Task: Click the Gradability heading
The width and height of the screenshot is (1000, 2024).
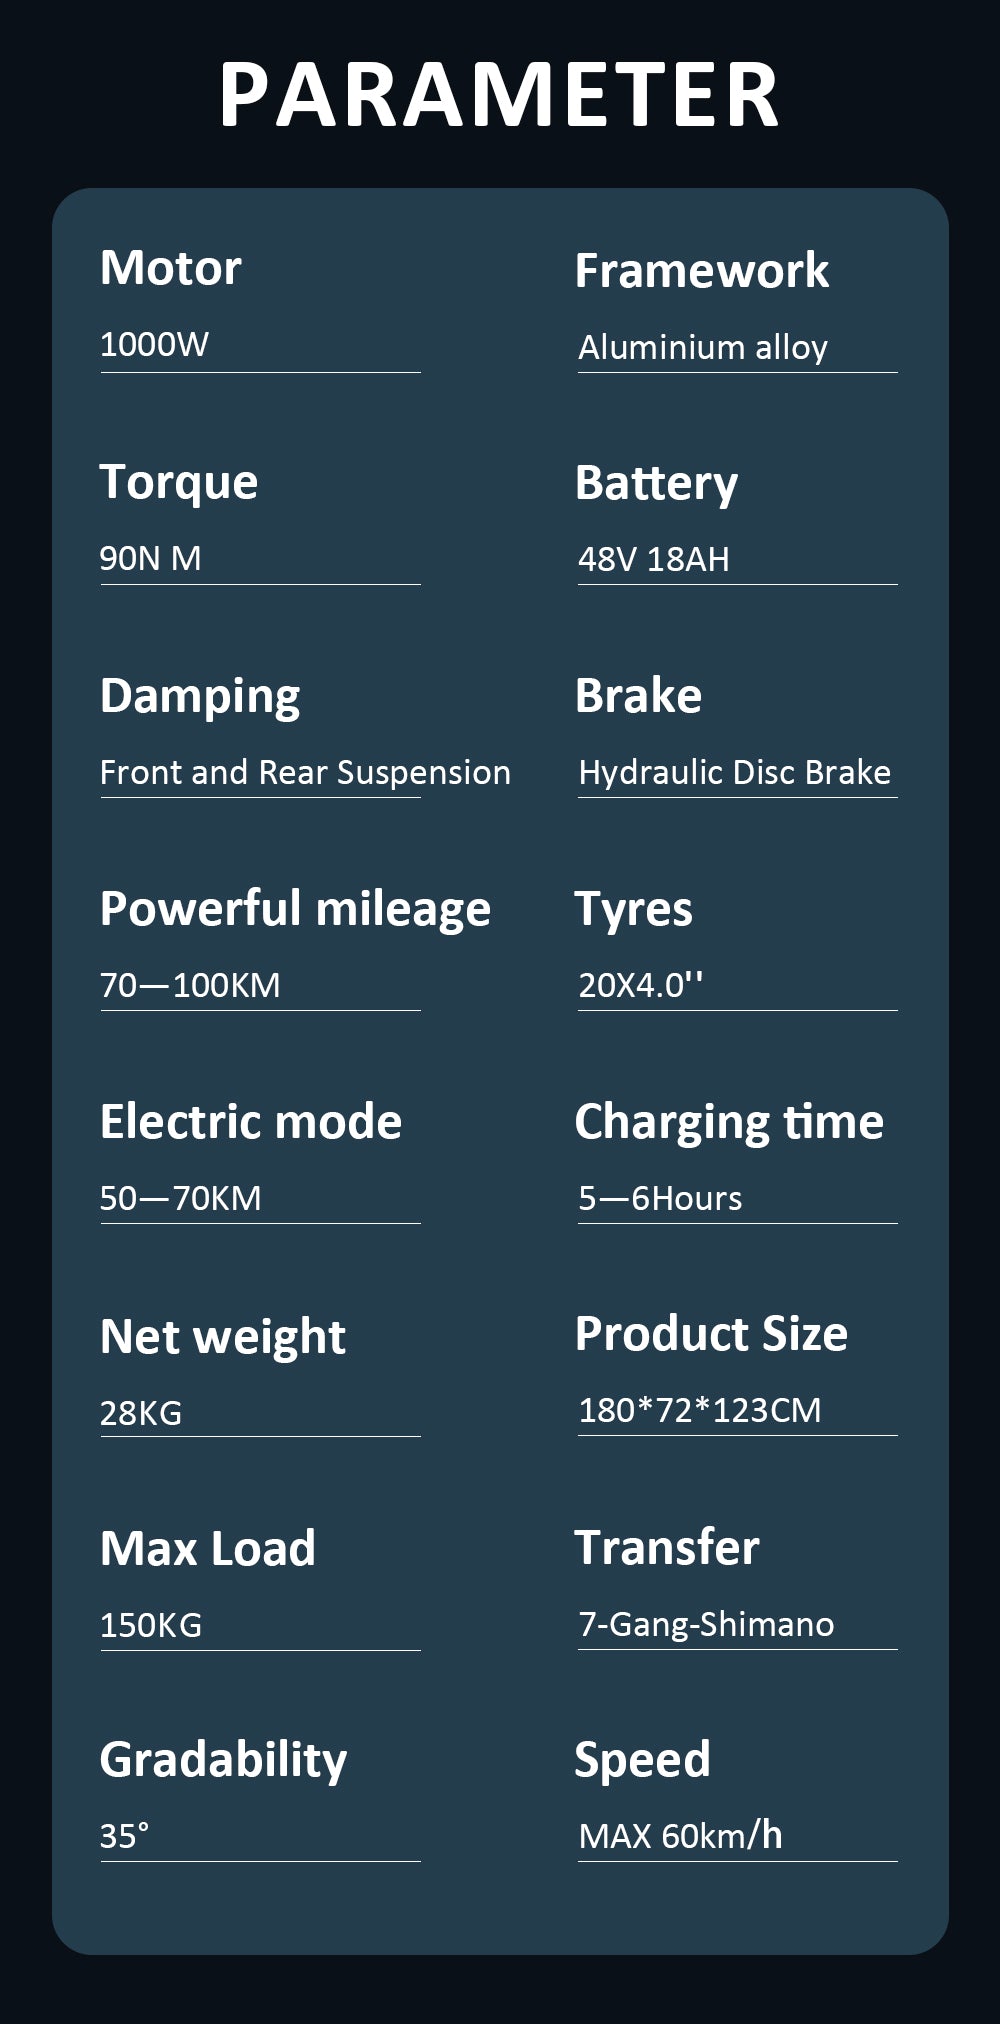Action: coord(223,1760)
